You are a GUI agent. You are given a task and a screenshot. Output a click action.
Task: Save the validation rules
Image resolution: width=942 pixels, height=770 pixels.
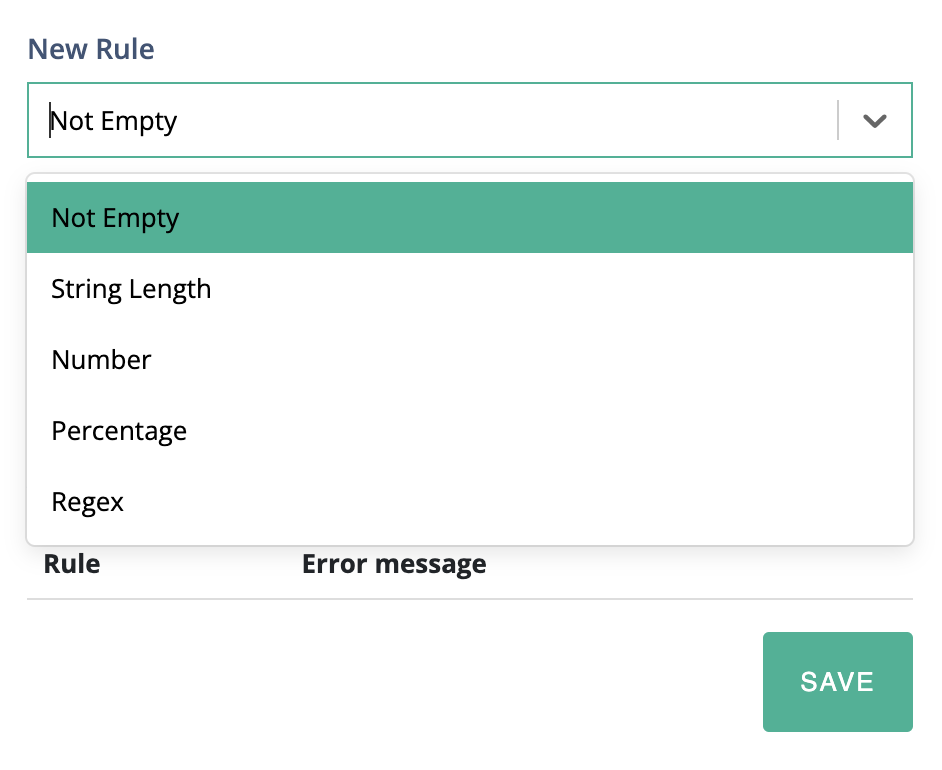pos(837,682)
